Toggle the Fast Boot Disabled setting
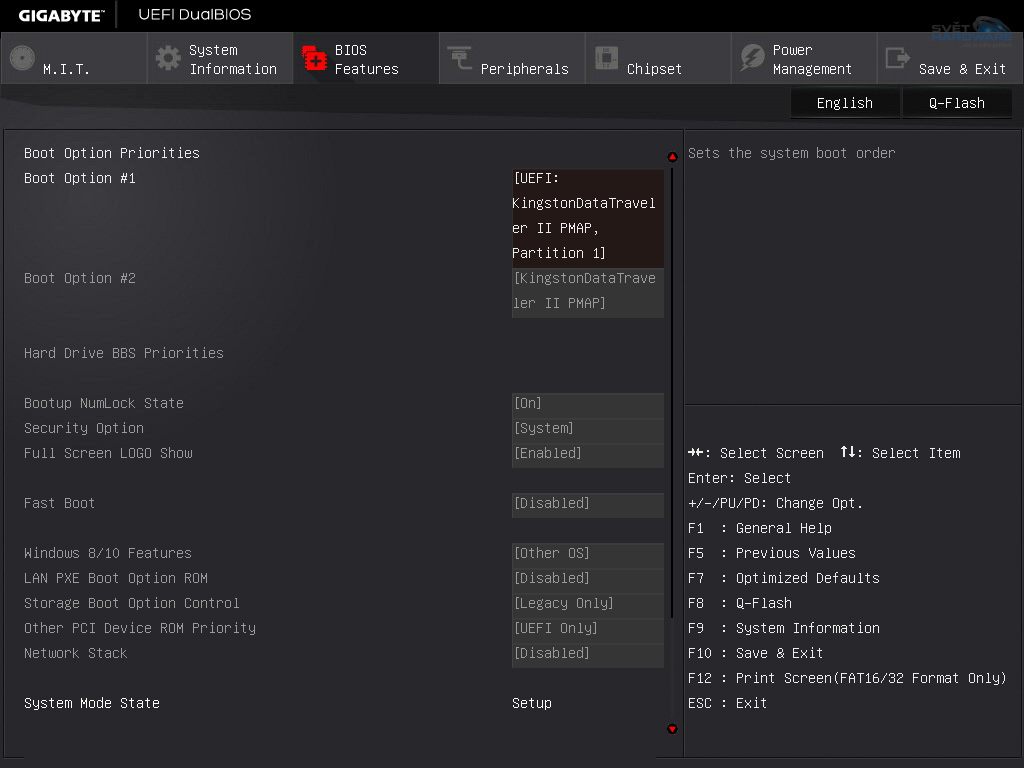Screen dimensions: 1024x768 click(x=587, y=503)
